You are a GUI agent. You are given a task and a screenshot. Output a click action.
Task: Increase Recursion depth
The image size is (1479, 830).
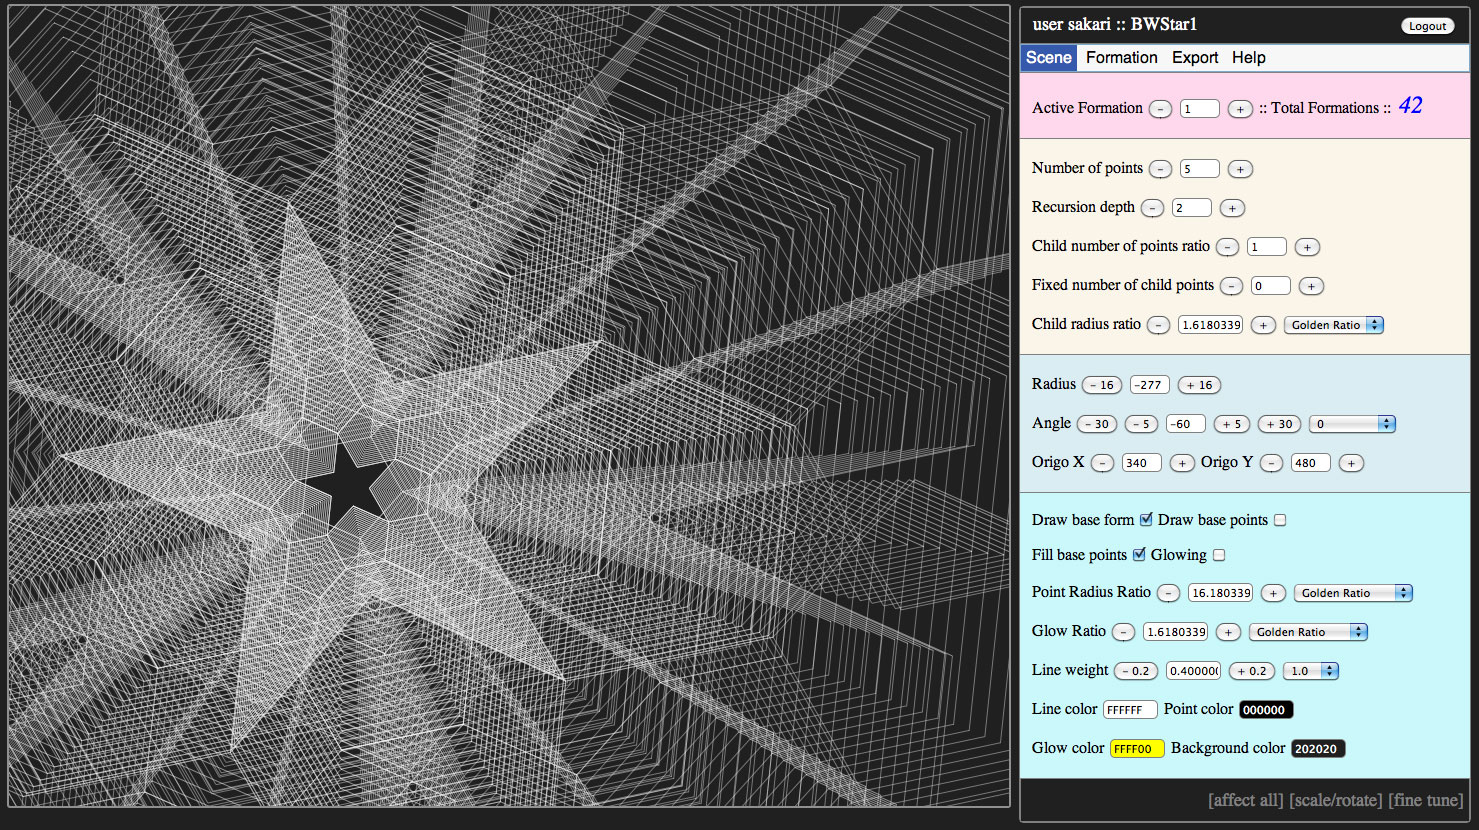[1232, 208]
